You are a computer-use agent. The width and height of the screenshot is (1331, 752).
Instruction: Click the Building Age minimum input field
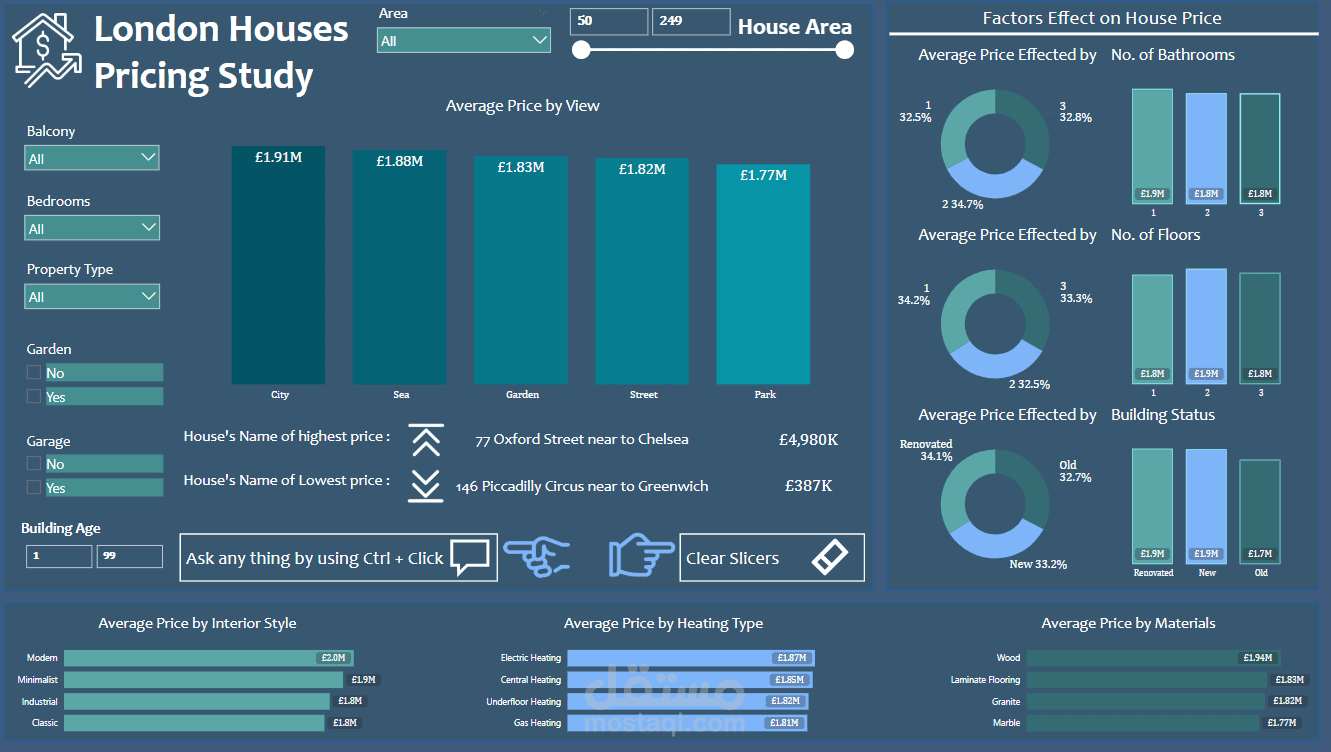tap(58, 555)
